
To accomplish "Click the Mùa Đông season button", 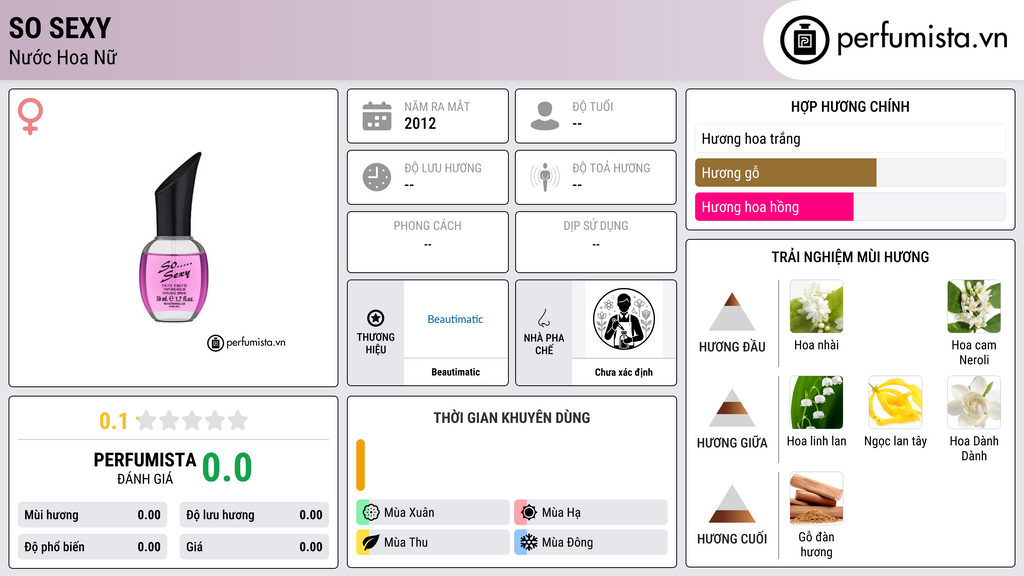I will 590,542.
